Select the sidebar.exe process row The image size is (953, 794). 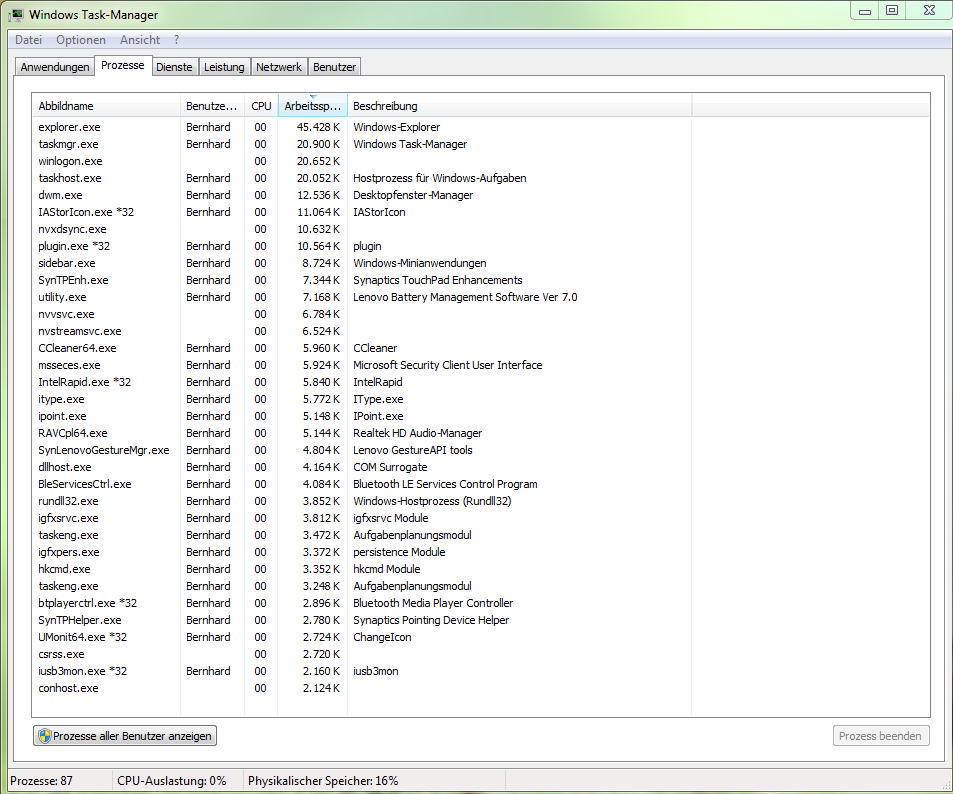point(362,263)
